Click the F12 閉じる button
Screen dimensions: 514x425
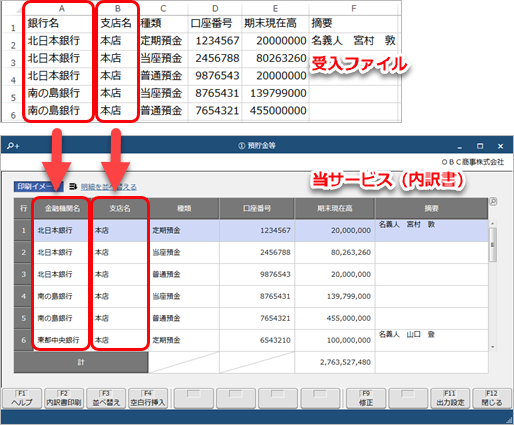click(492, 398)
